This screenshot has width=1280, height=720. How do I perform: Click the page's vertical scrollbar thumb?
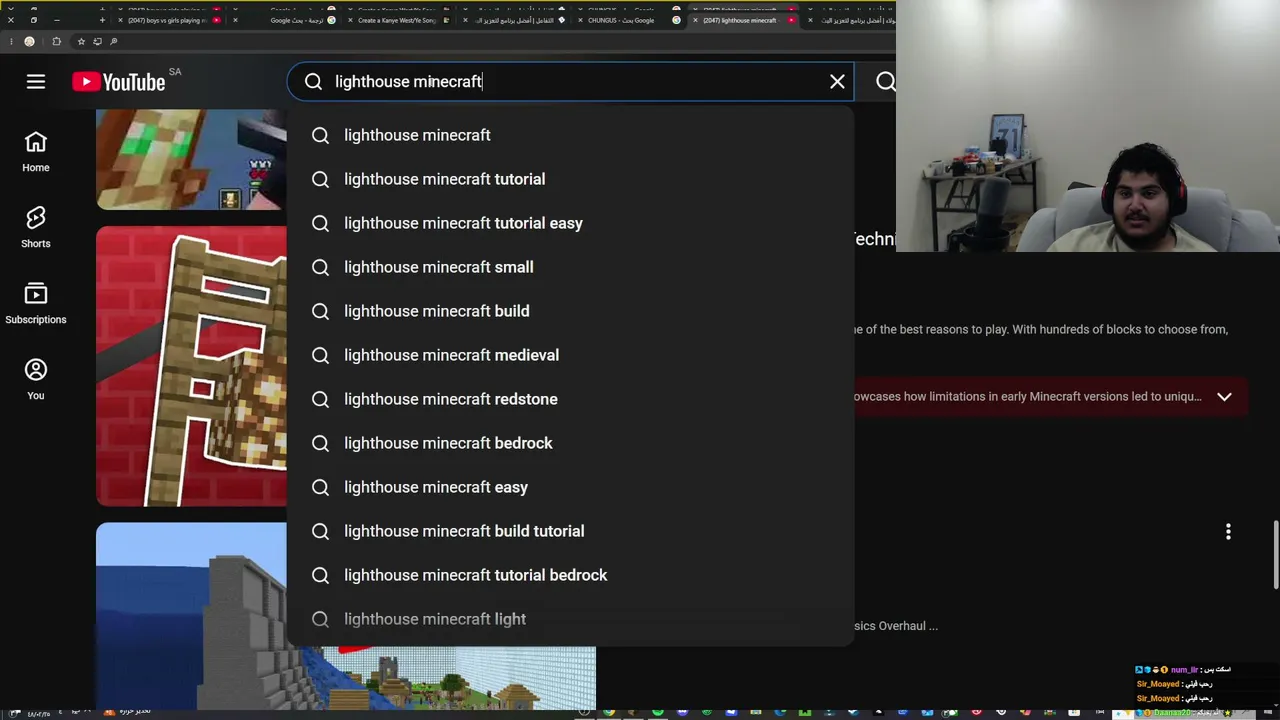(x=1274, y=556)
